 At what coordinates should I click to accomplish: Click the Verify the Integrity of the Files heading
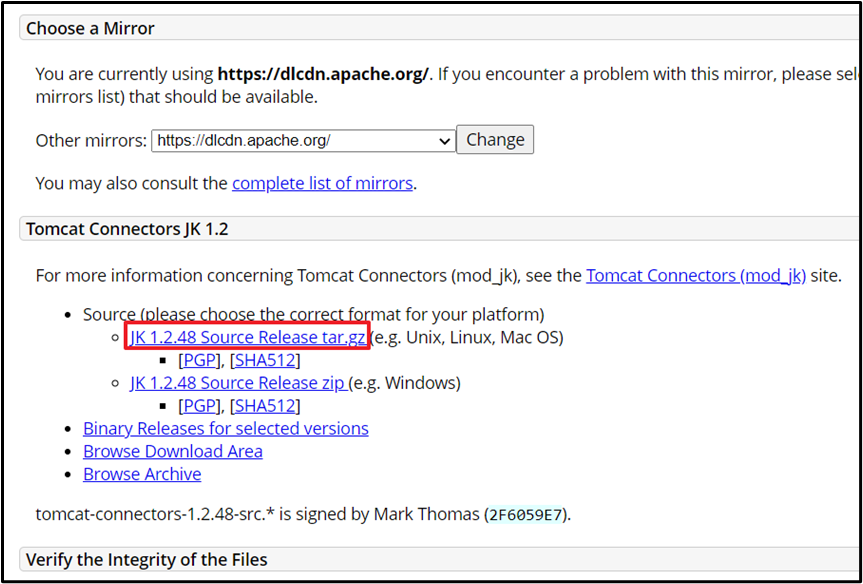pos(146,560)
